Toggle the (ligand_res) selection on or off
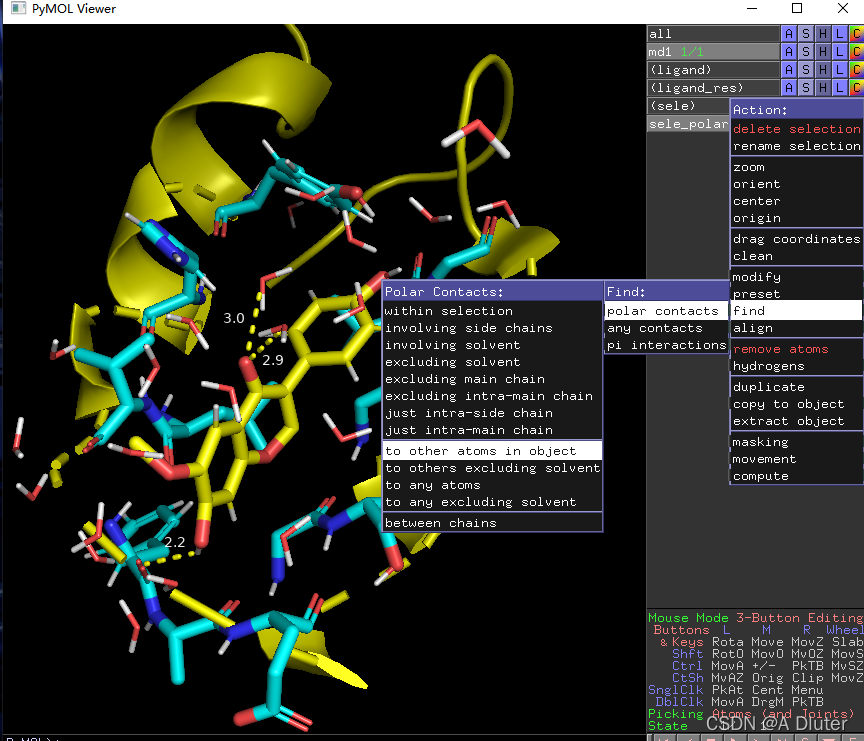This screenshot has height=741, width=864. tap(713, 88)
